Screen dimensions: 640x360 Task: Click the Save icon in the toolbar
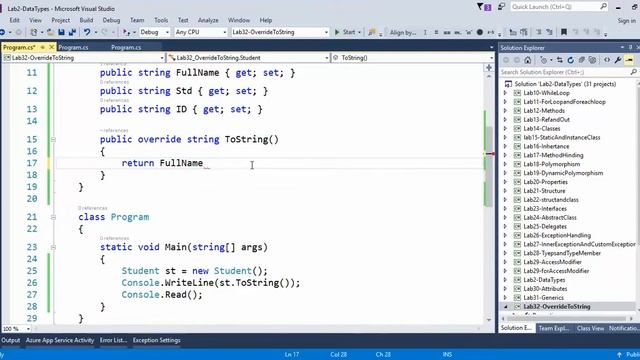click(61, 32)
